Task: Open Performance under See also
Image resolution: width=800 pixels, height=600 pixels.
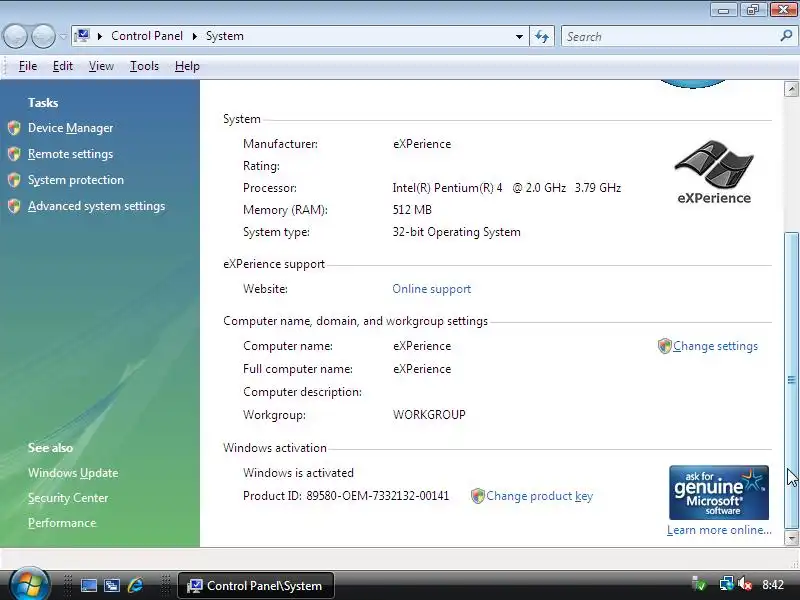Action: click(x=62, y=523)
